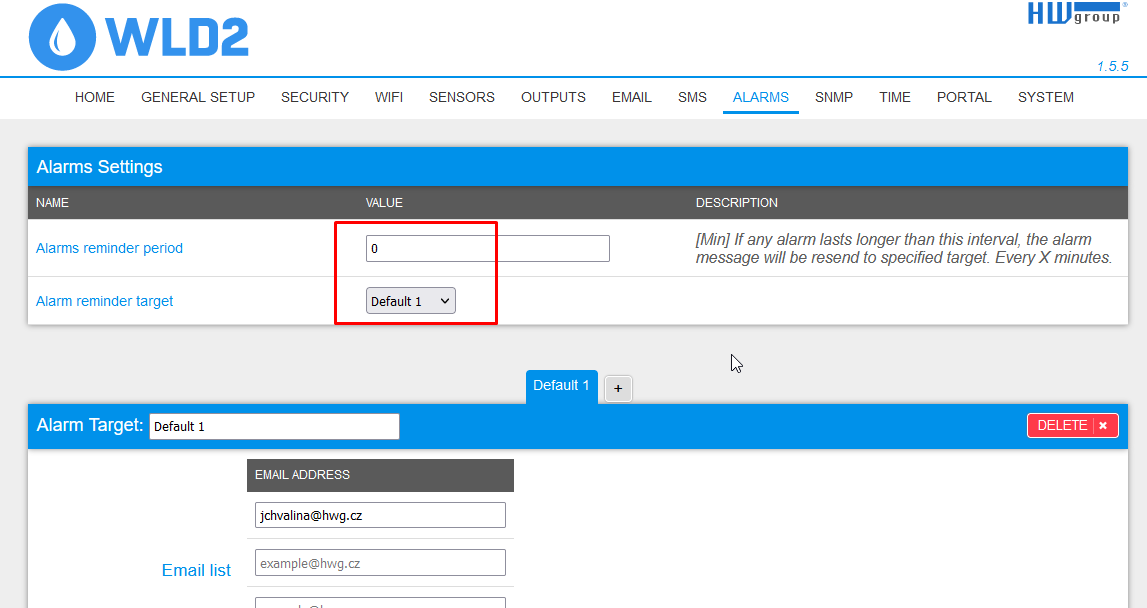Click the second email address field
Viewport: 1147px width, 608px height.
380,563
